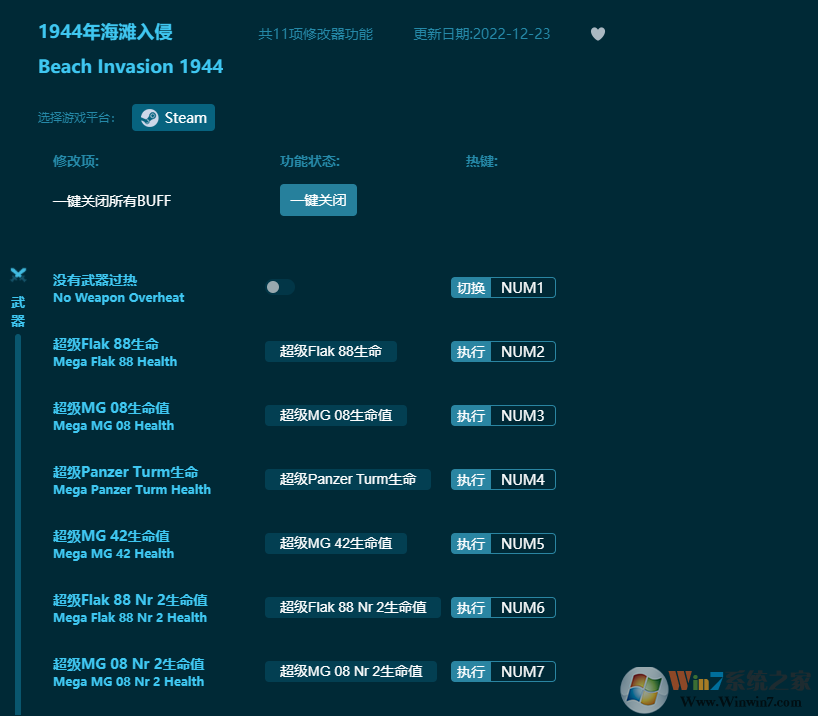Image resolution: width=818 pixels, height=716 pixels.
Task: Activate the 超级Flak 88生命 status button
Action: click(331, 351)
